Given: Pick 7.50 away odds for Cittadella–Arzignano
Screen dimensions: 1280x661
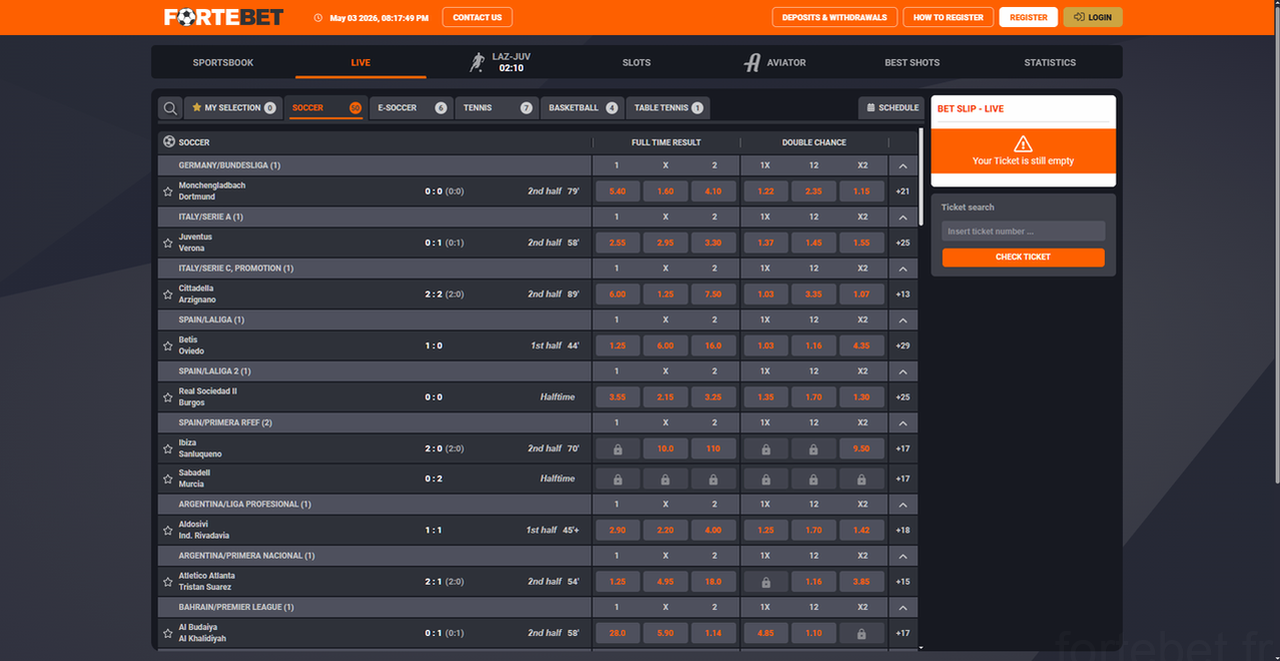Looking at the screenshot, I should click(x=713, y=294).
